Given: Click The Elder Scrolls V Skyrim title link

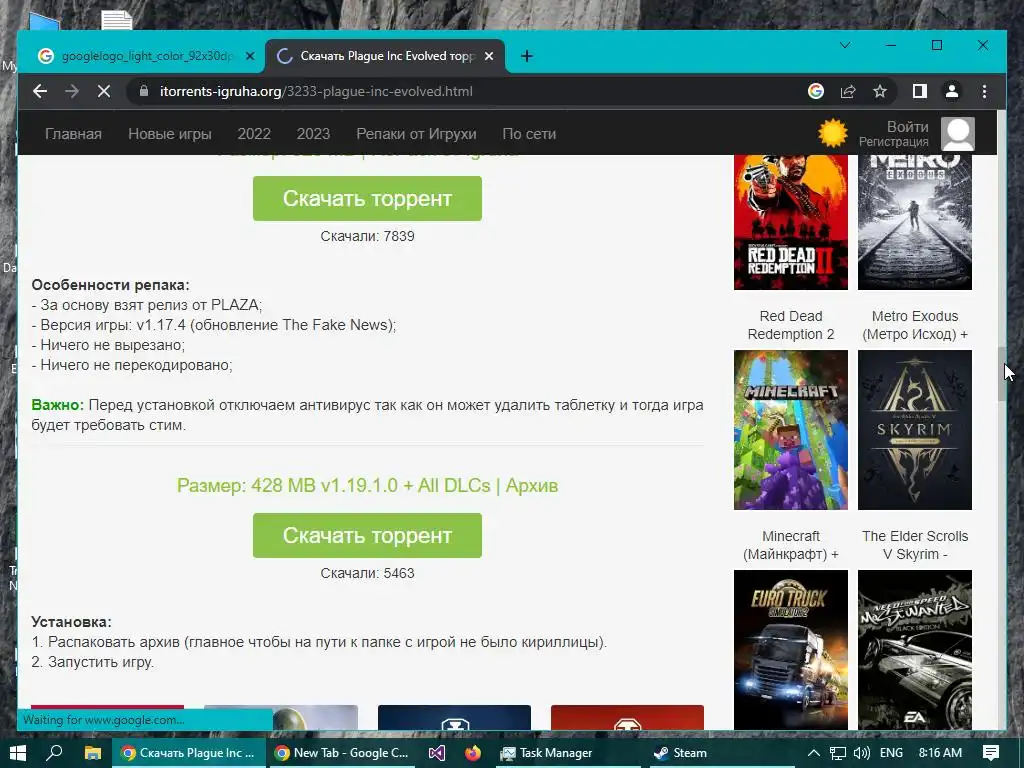Looking at the screenshot, I should click(914, 545).
